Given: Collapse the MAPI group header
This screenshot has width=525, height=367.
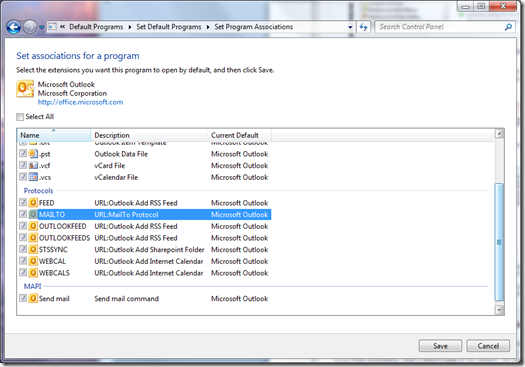Looking at the screenshot, I should point(32,286).
